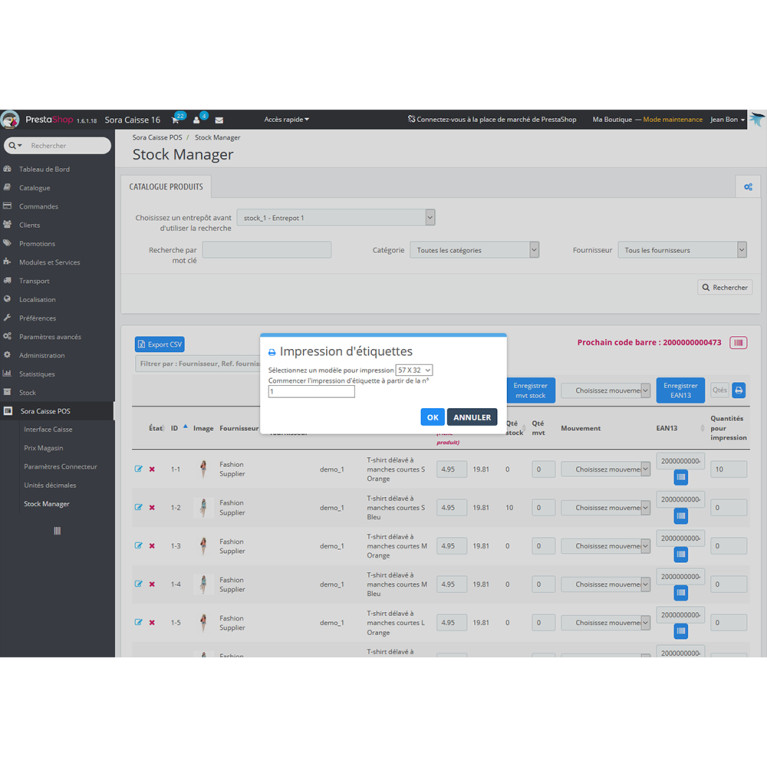Screen dimensions: 767x767
Task: Open the shopping cart orders icon
Action: click(x=176, y=120)
